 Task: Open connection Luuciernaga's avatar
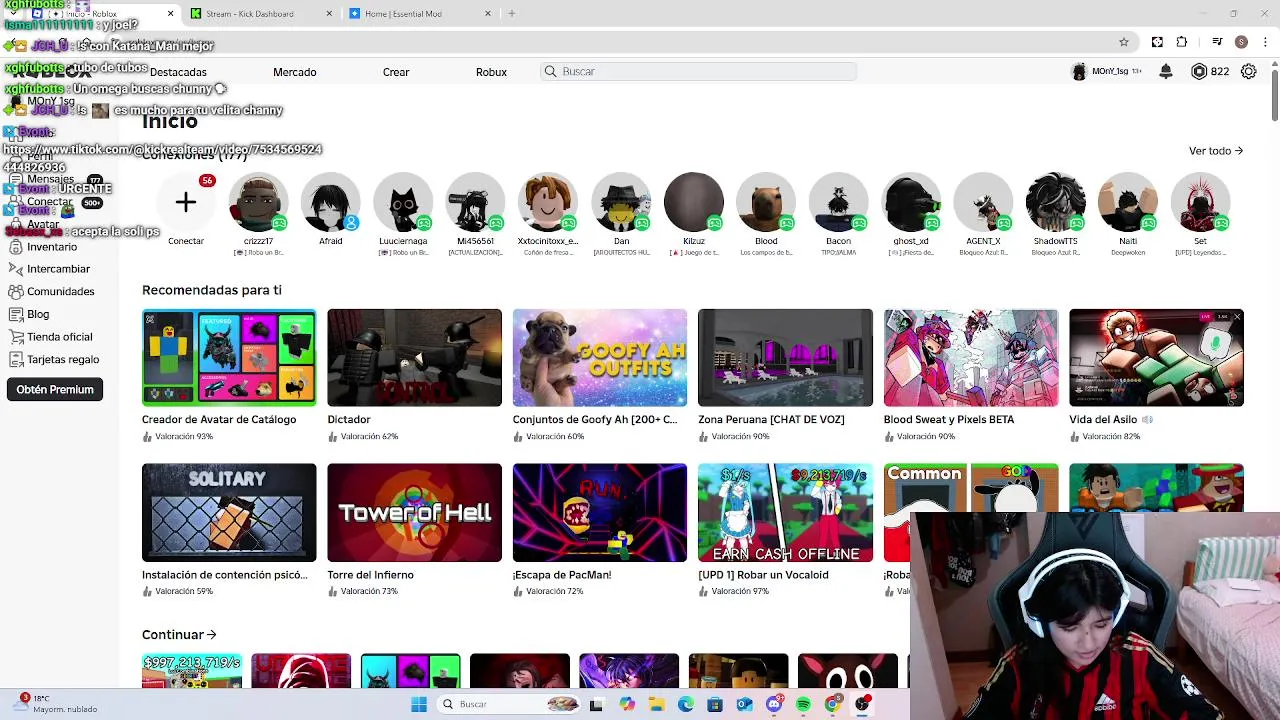403,203
